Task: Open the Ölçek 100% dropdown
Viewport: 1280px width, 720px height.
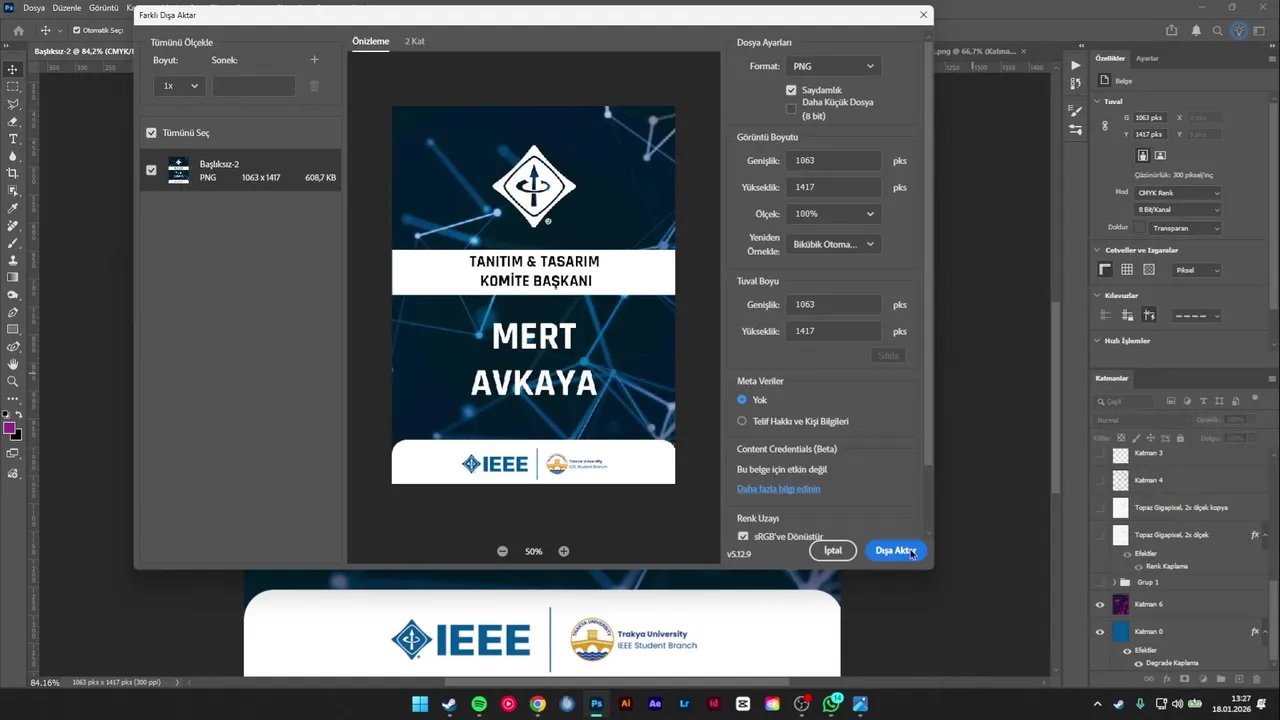Action: pos(833,214)
